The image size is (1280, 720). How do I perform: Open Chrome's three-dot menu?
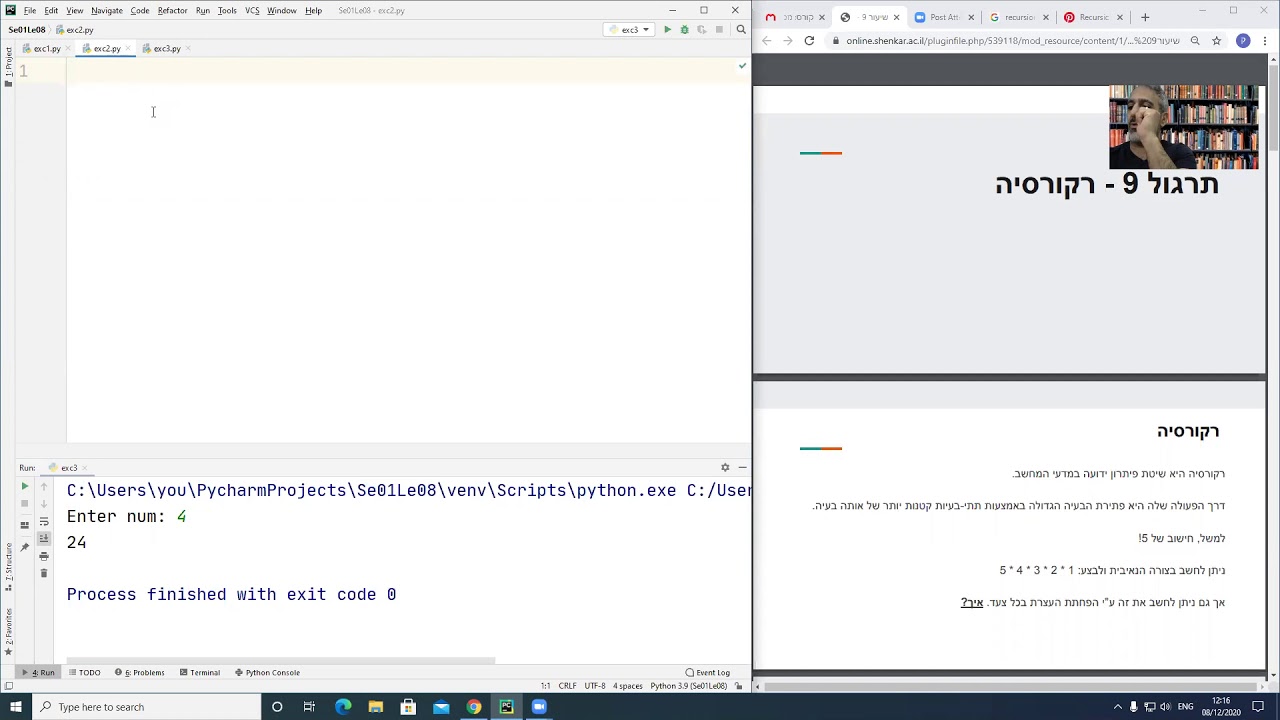1263,41
